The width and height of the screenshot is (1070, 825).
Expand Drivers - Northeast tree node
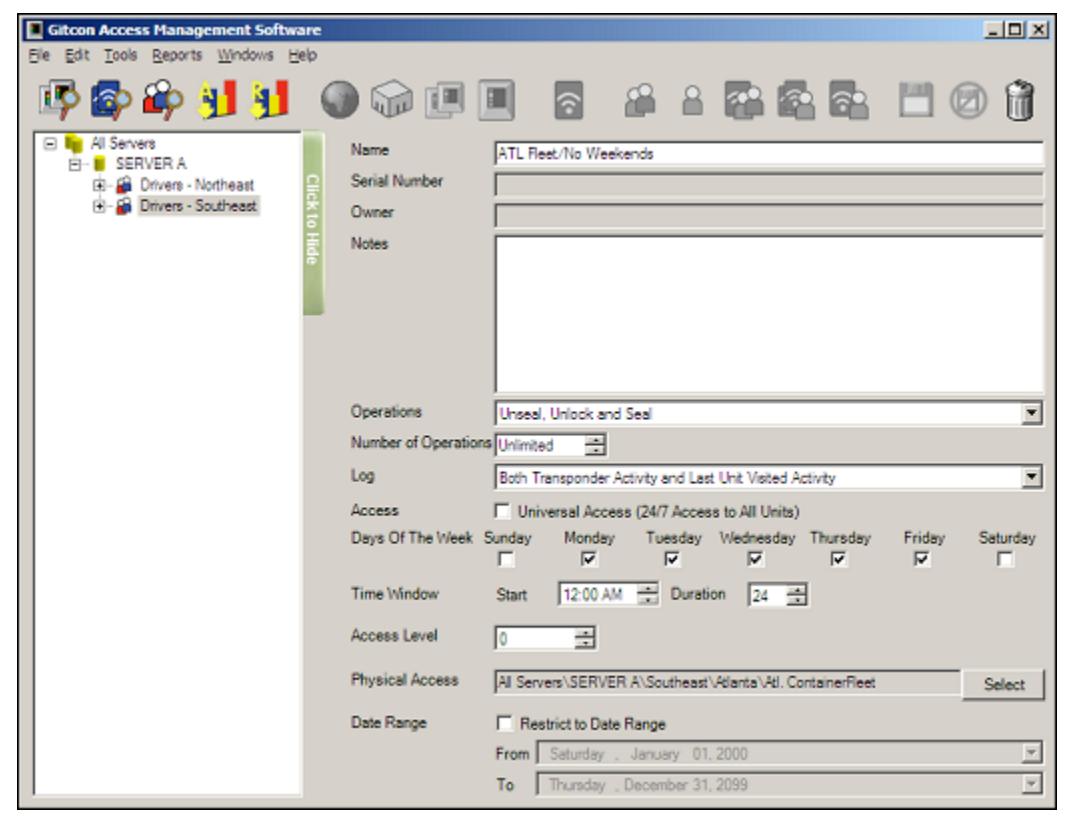coord(100,185)
